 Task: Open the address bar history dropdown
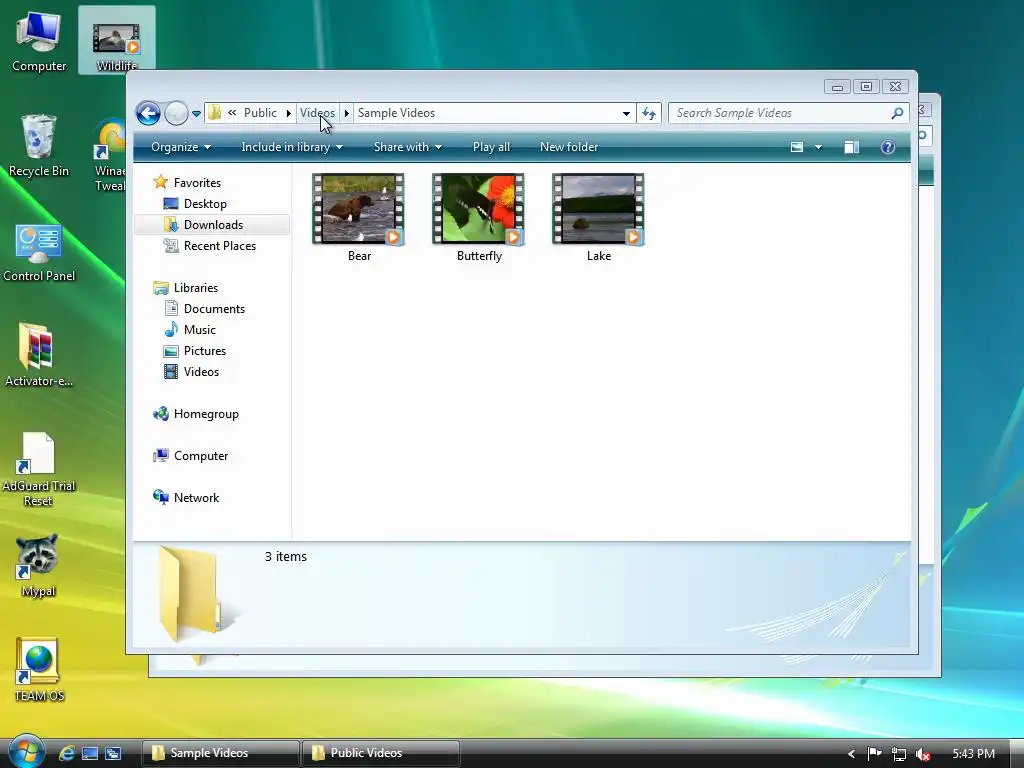pos(626,114)
